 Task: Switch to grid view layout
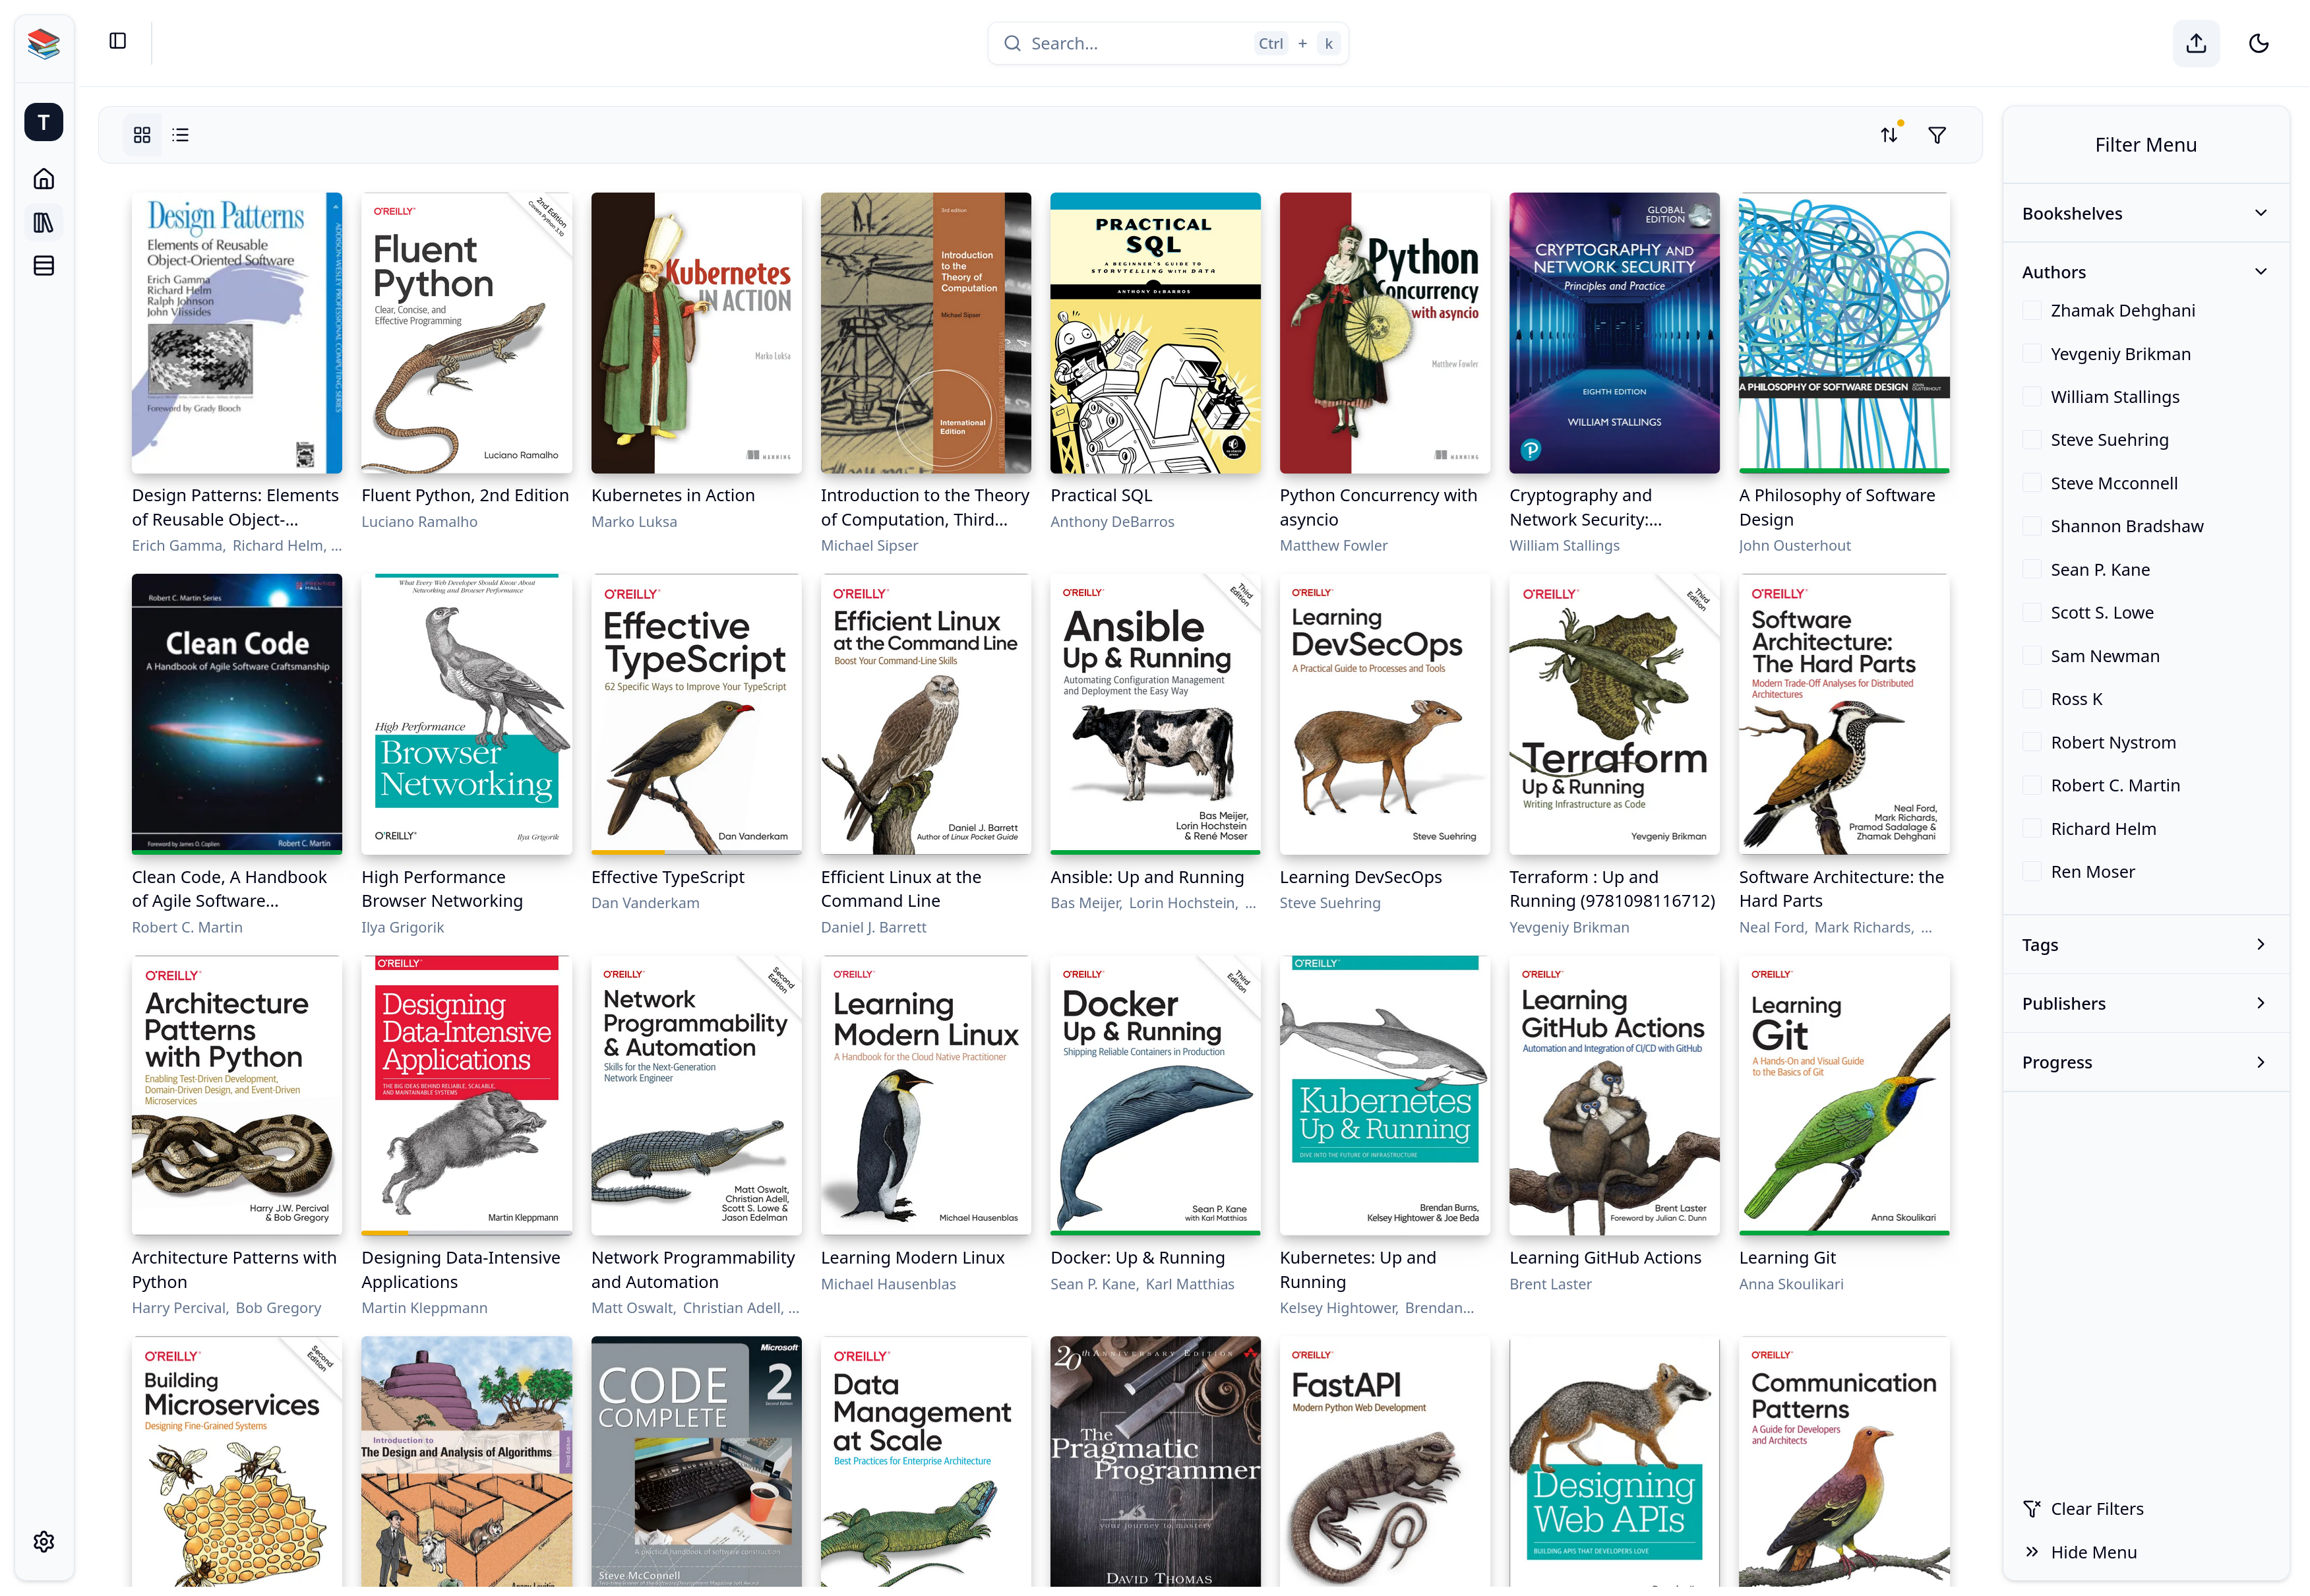click(x=142, y=134)
